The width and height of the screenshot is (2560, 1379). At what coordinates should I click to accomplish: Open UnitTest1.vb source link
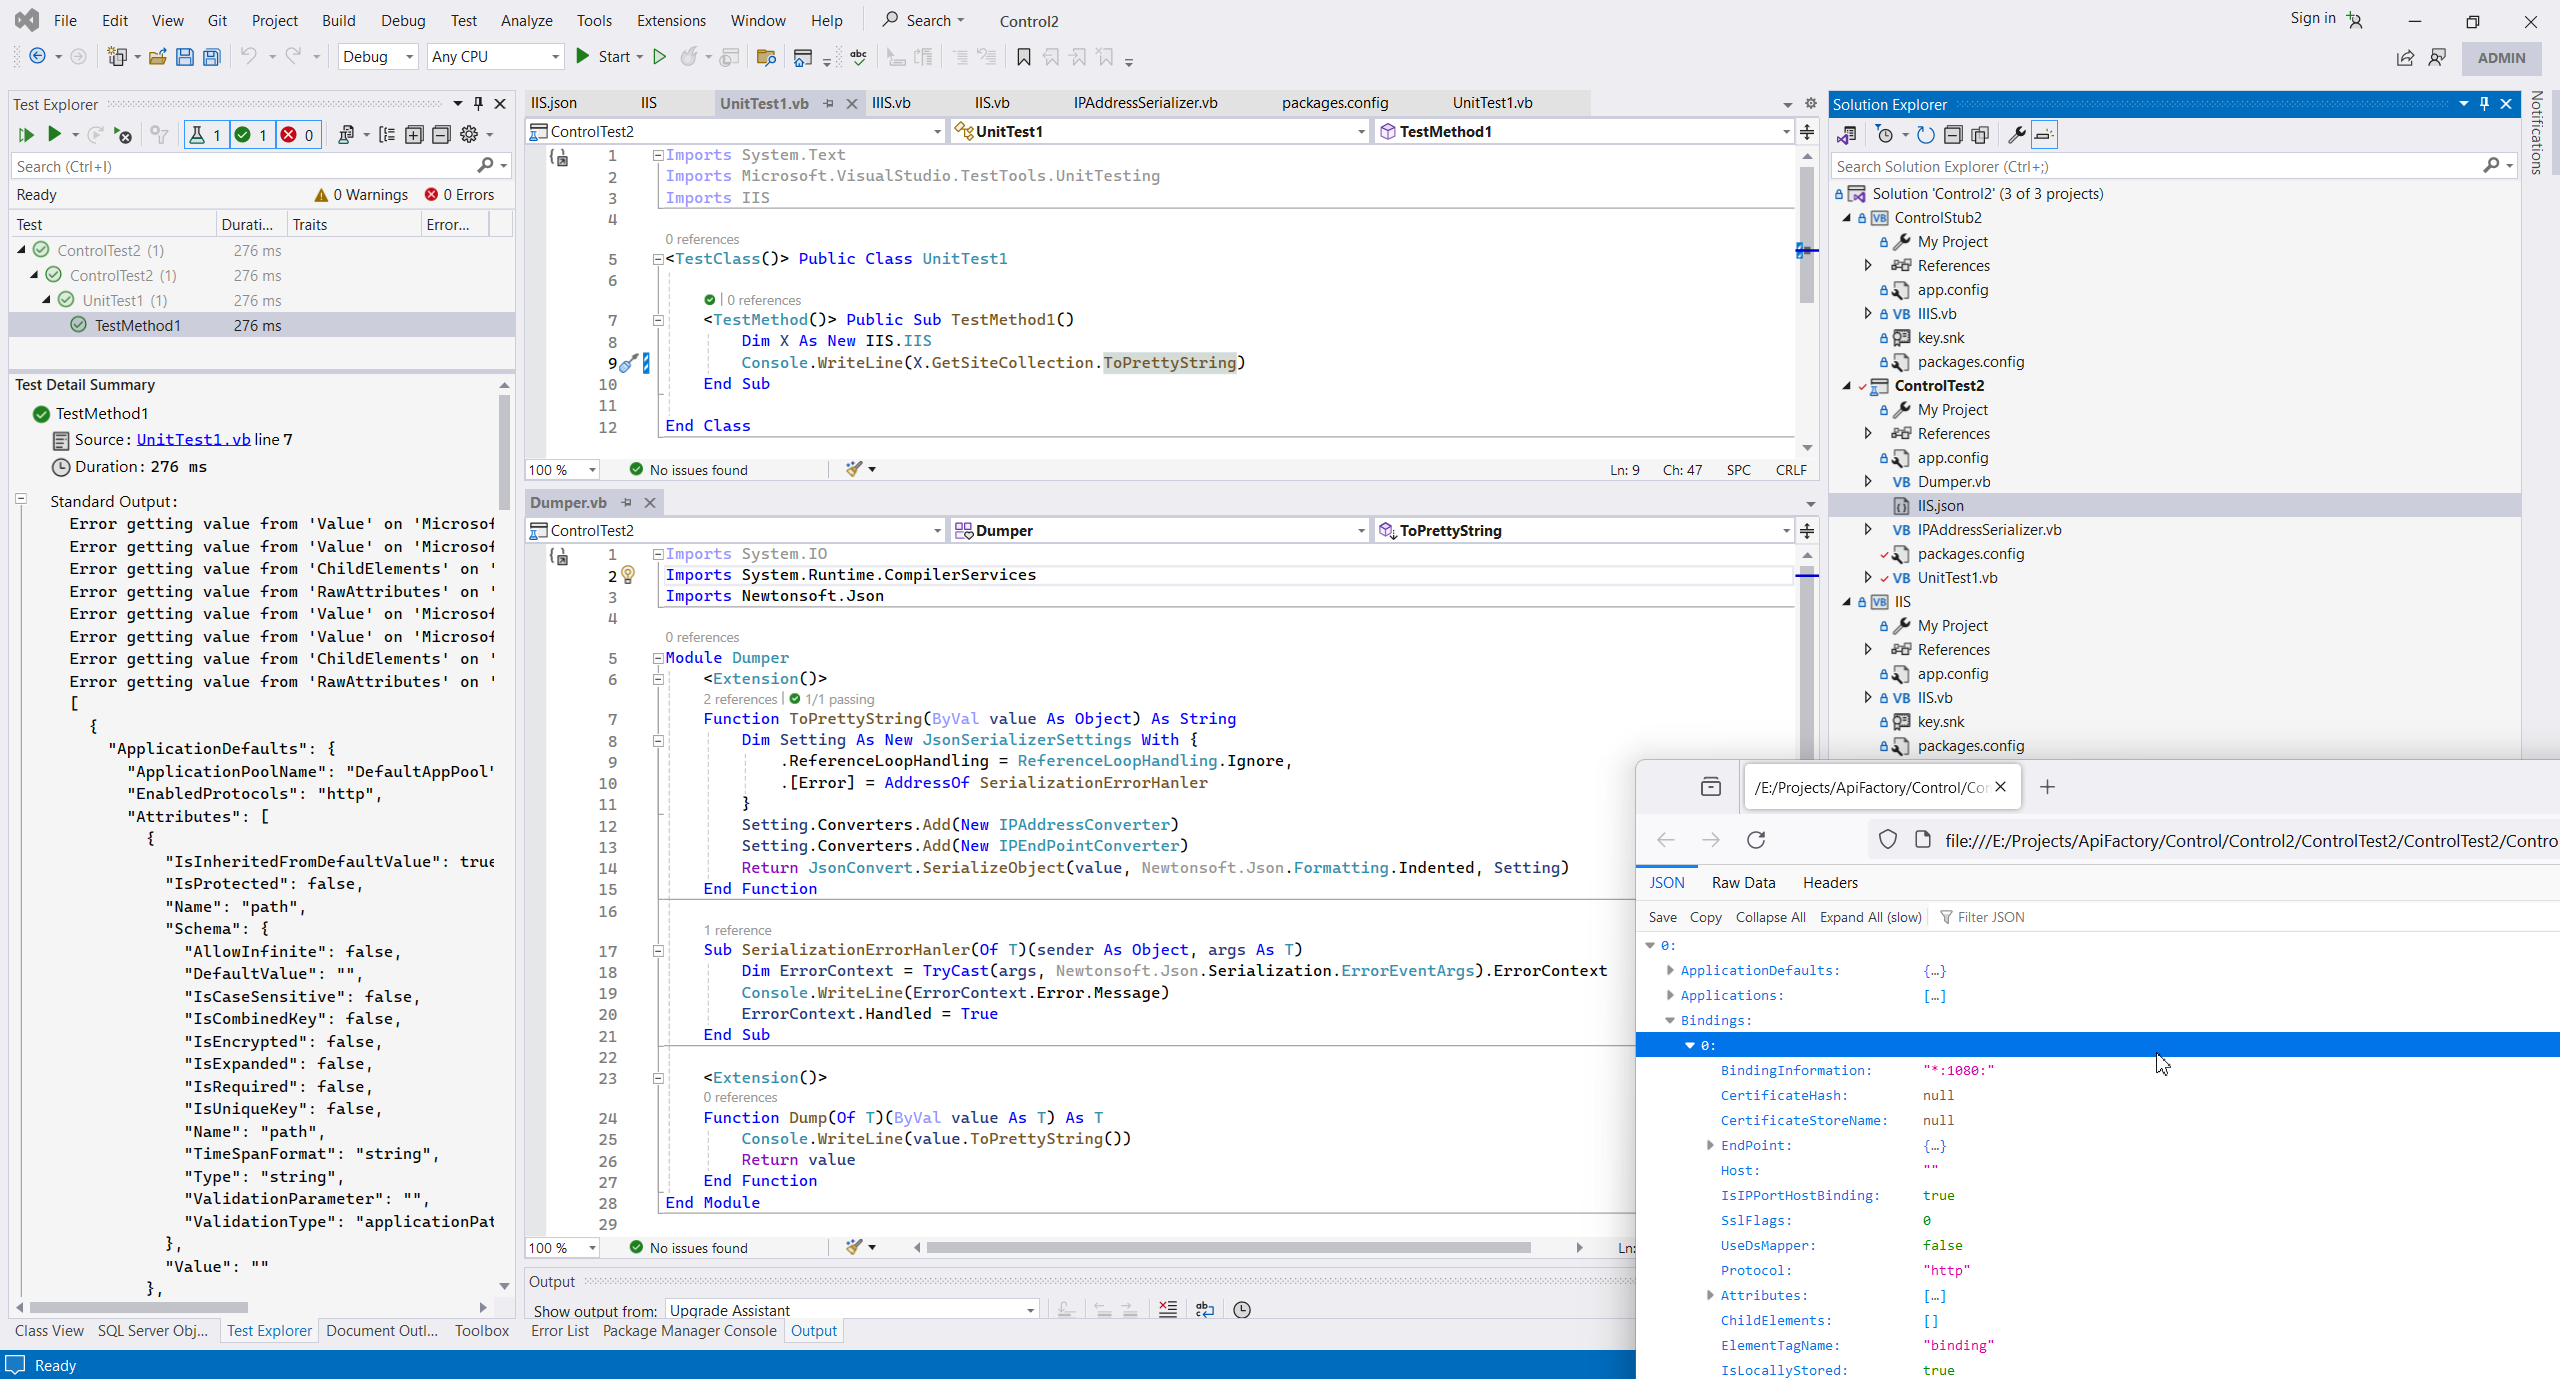[193, 440]
